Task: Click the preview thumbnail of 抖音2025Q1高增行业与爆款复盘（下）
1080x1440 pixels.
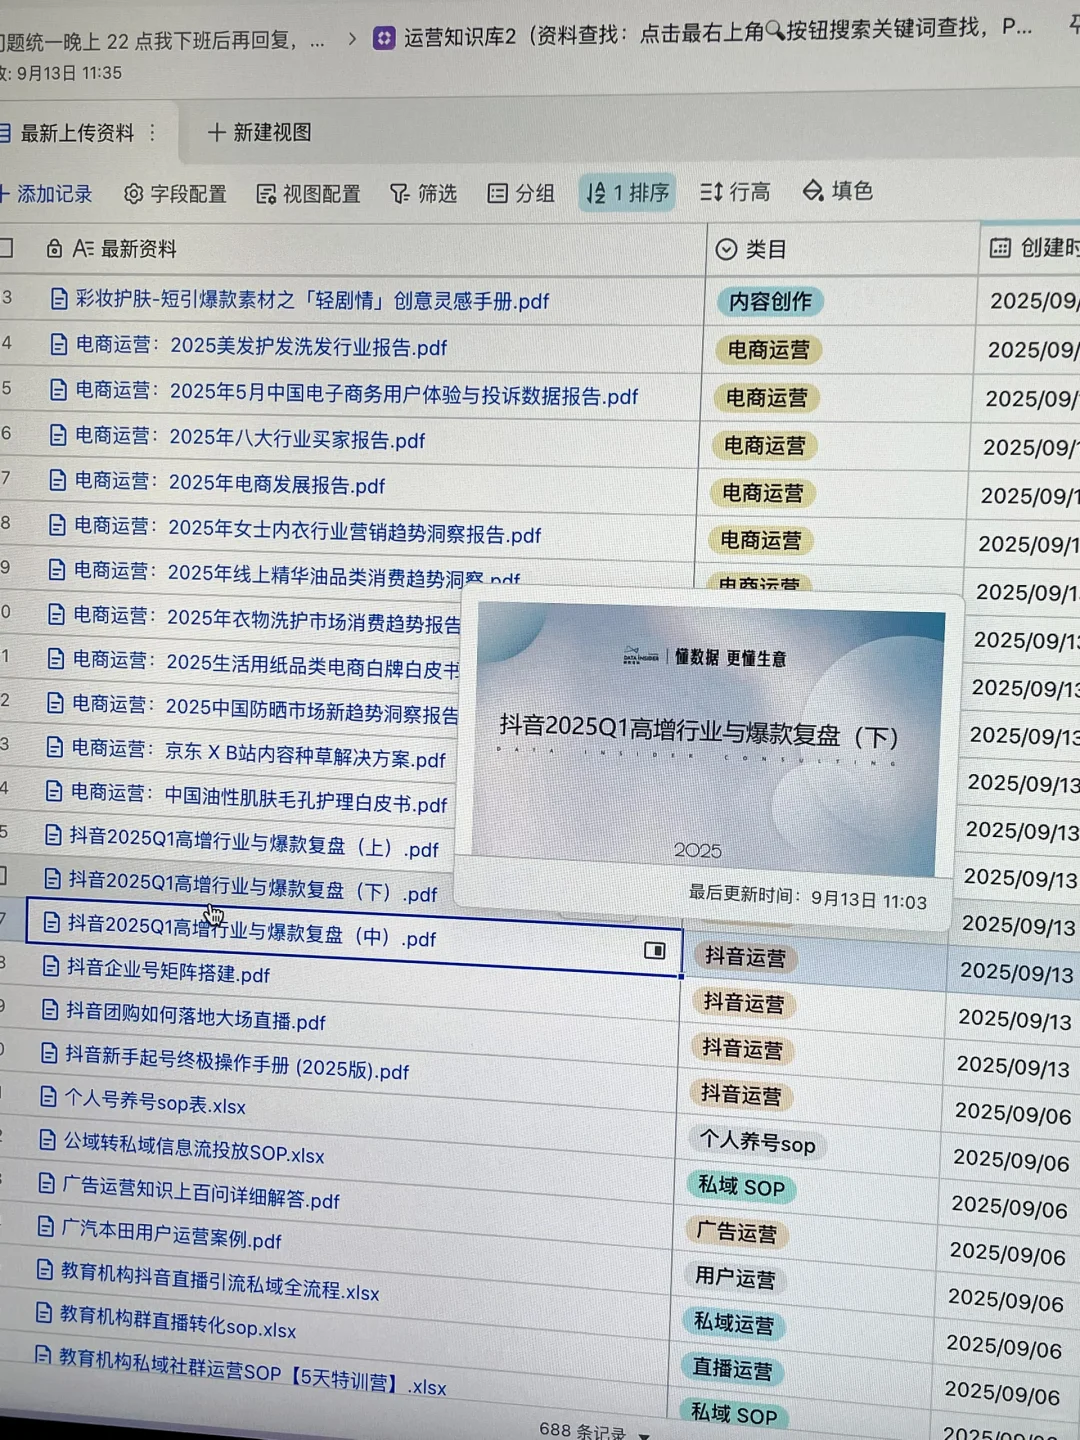Action: click(706, 739)
